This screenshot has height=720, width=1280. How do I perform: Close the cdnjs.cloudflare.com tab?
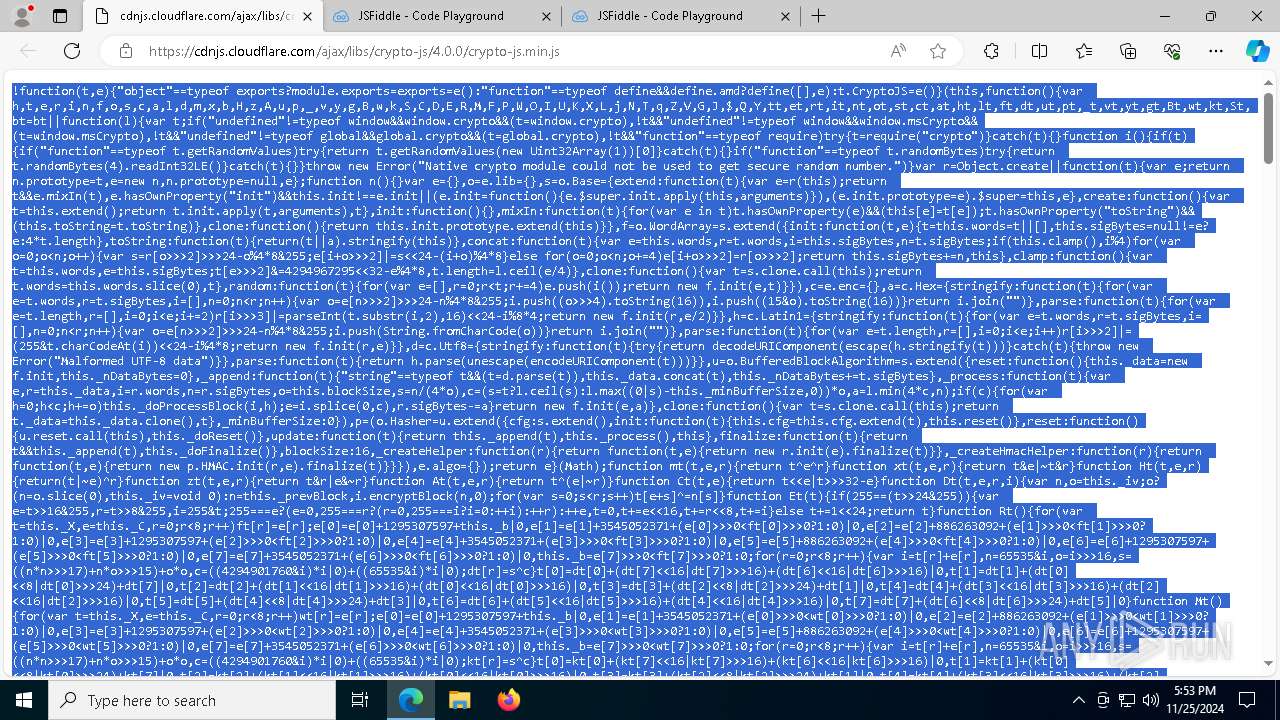coord(306,16)
